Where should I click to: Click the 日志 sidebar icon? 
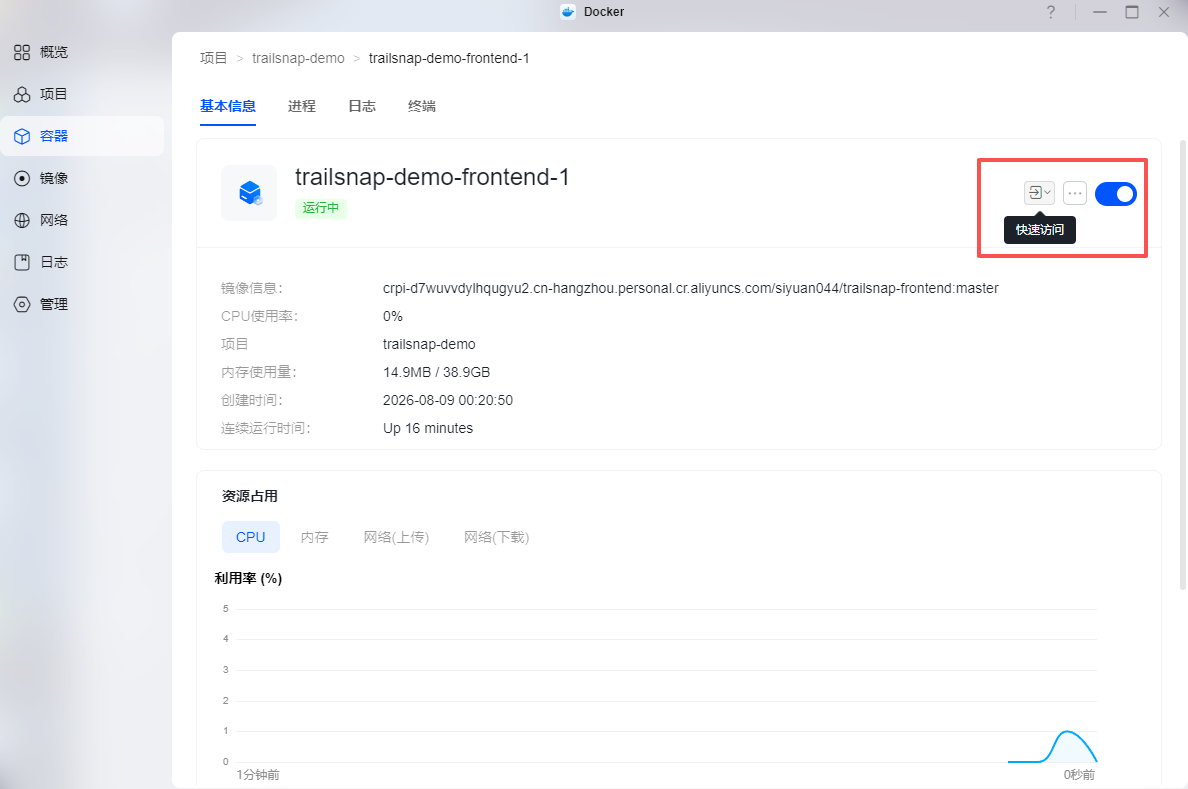[x=22, y=262]
